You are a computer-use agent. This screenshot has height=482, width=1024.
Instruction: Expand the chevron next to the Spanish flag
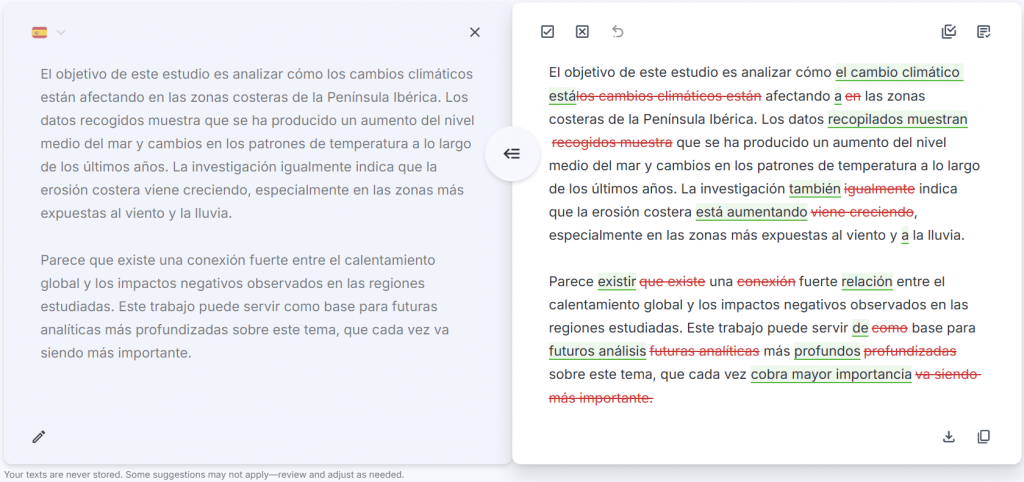click(61, 32)
